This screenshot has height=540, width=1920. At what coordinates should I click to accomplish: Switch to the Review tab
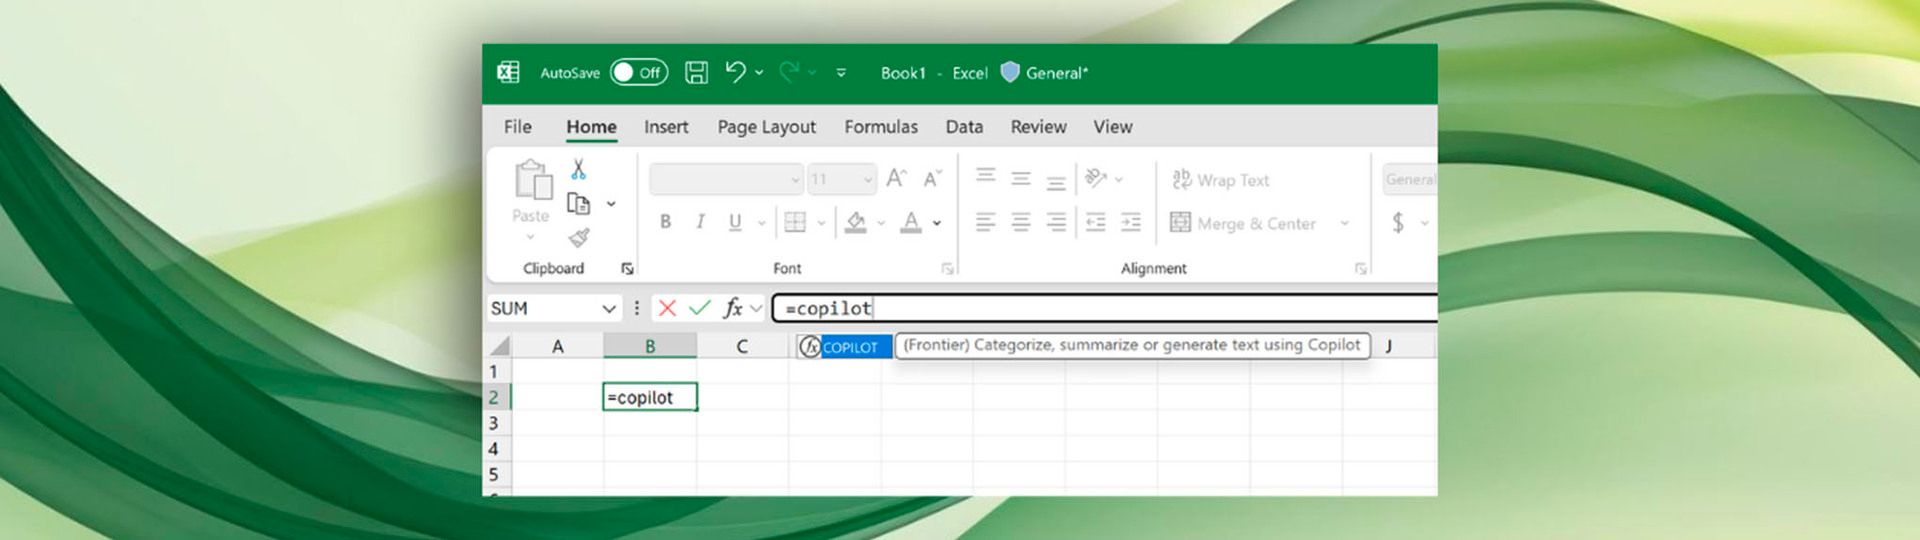tap(1038, 127)
